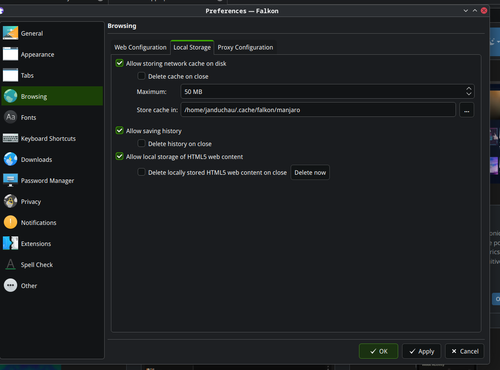Viewport: 500px width, 370px height.
Task: Open the Other ellipsis icon
Action: tap(10, 285)
